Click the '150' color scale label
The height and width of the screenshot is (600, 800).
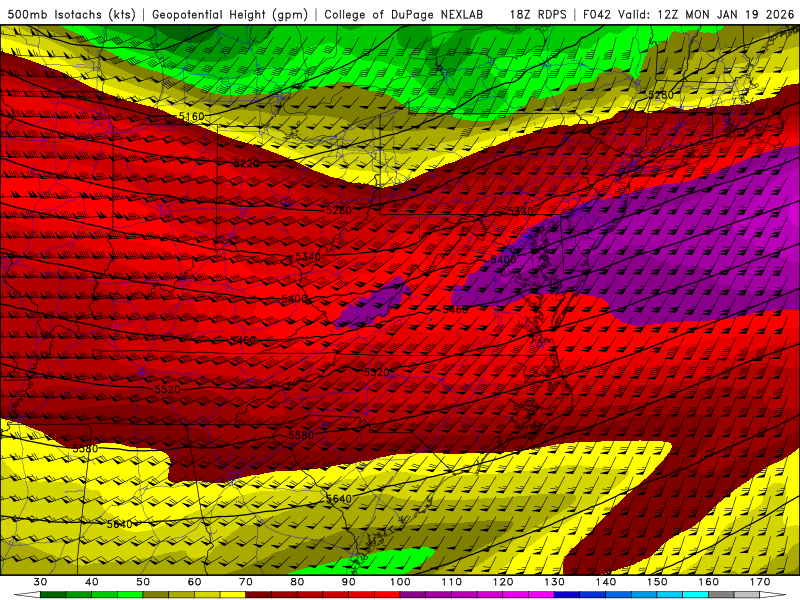(657, 582)
